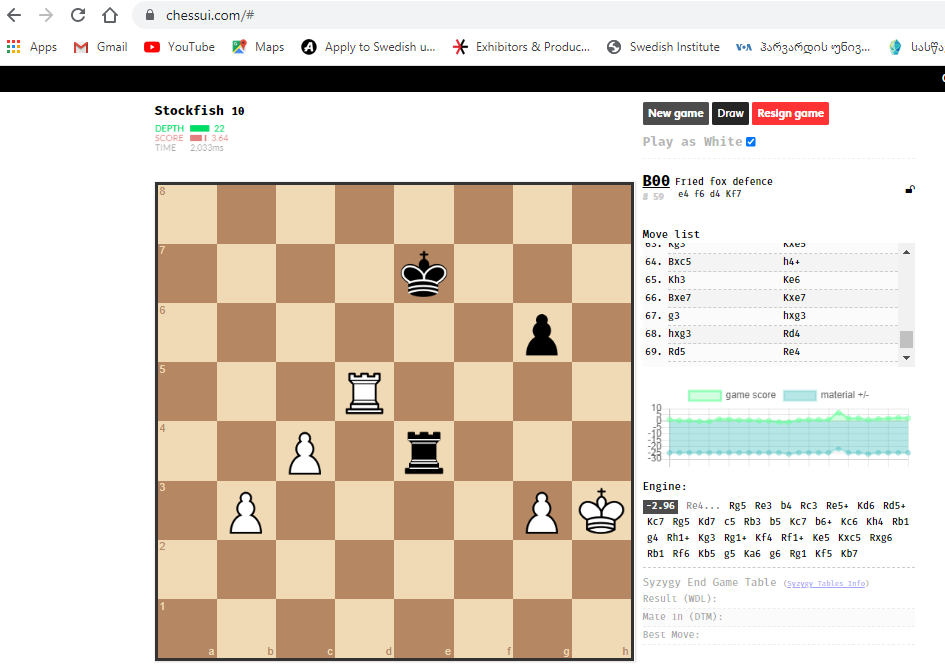
Task: Select black move Ke6 in list
Action: [x=791, y=280]
